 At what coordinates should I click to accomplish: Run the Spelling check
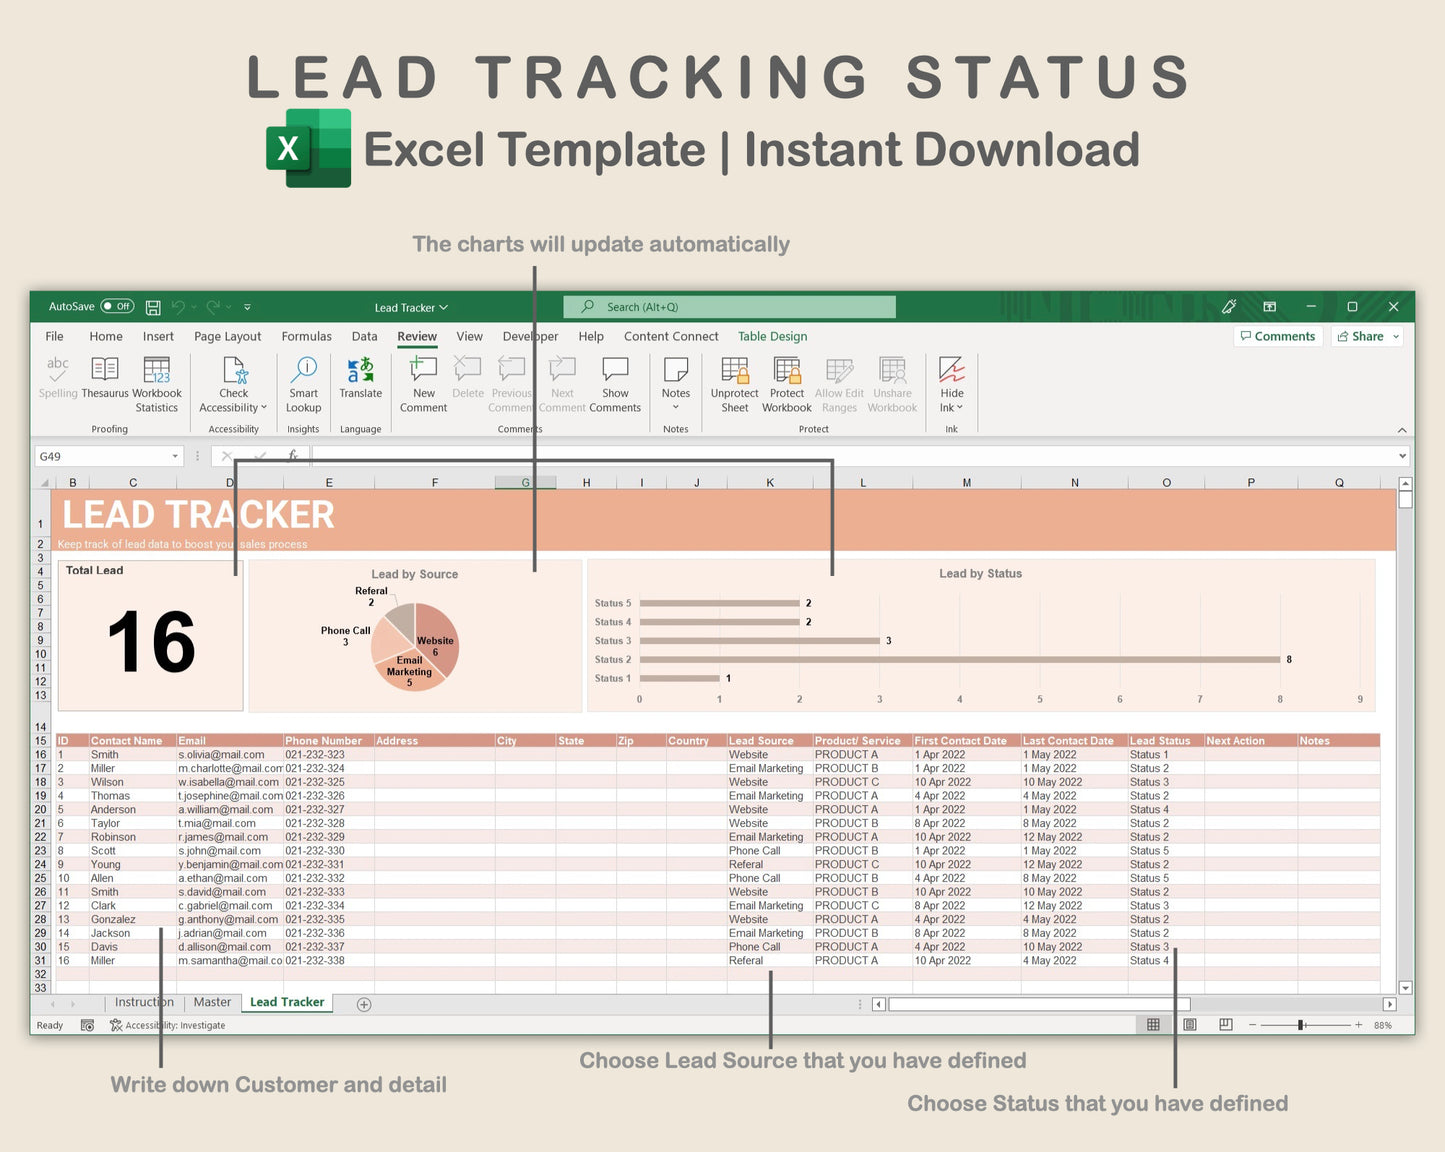click(57, 383)
